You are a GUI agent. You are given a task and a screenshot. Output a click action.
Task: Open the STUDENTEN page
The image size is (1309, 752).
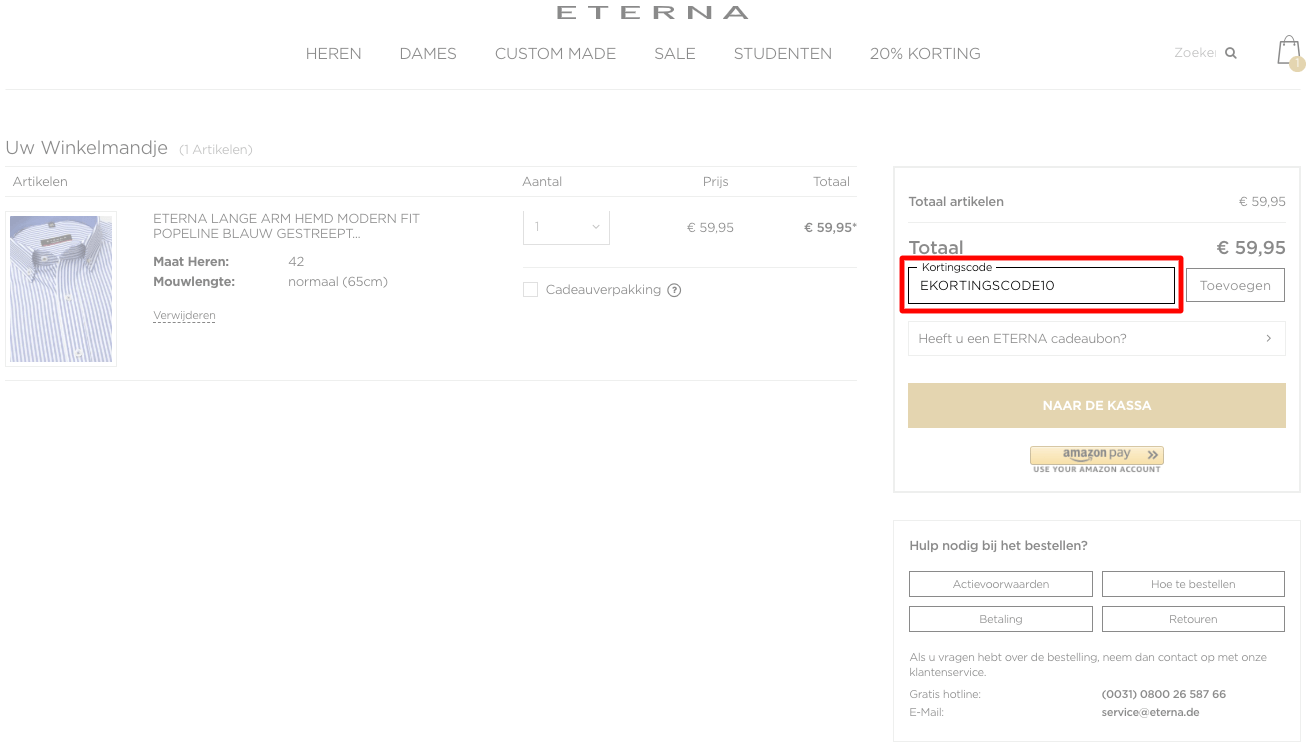pyautogui.click(x=783, y=54)
